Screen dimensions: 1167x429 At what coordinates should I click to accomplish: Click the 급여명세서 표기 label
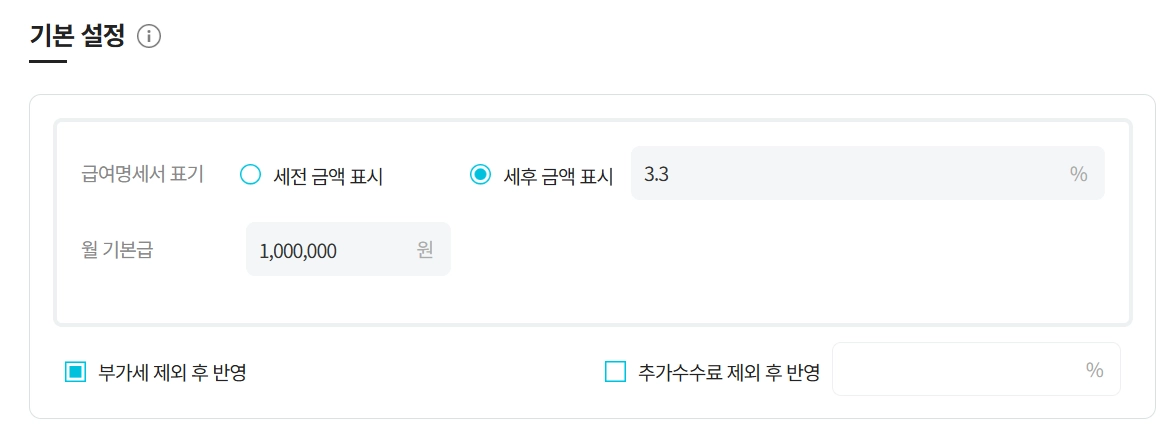coord(142,174)
